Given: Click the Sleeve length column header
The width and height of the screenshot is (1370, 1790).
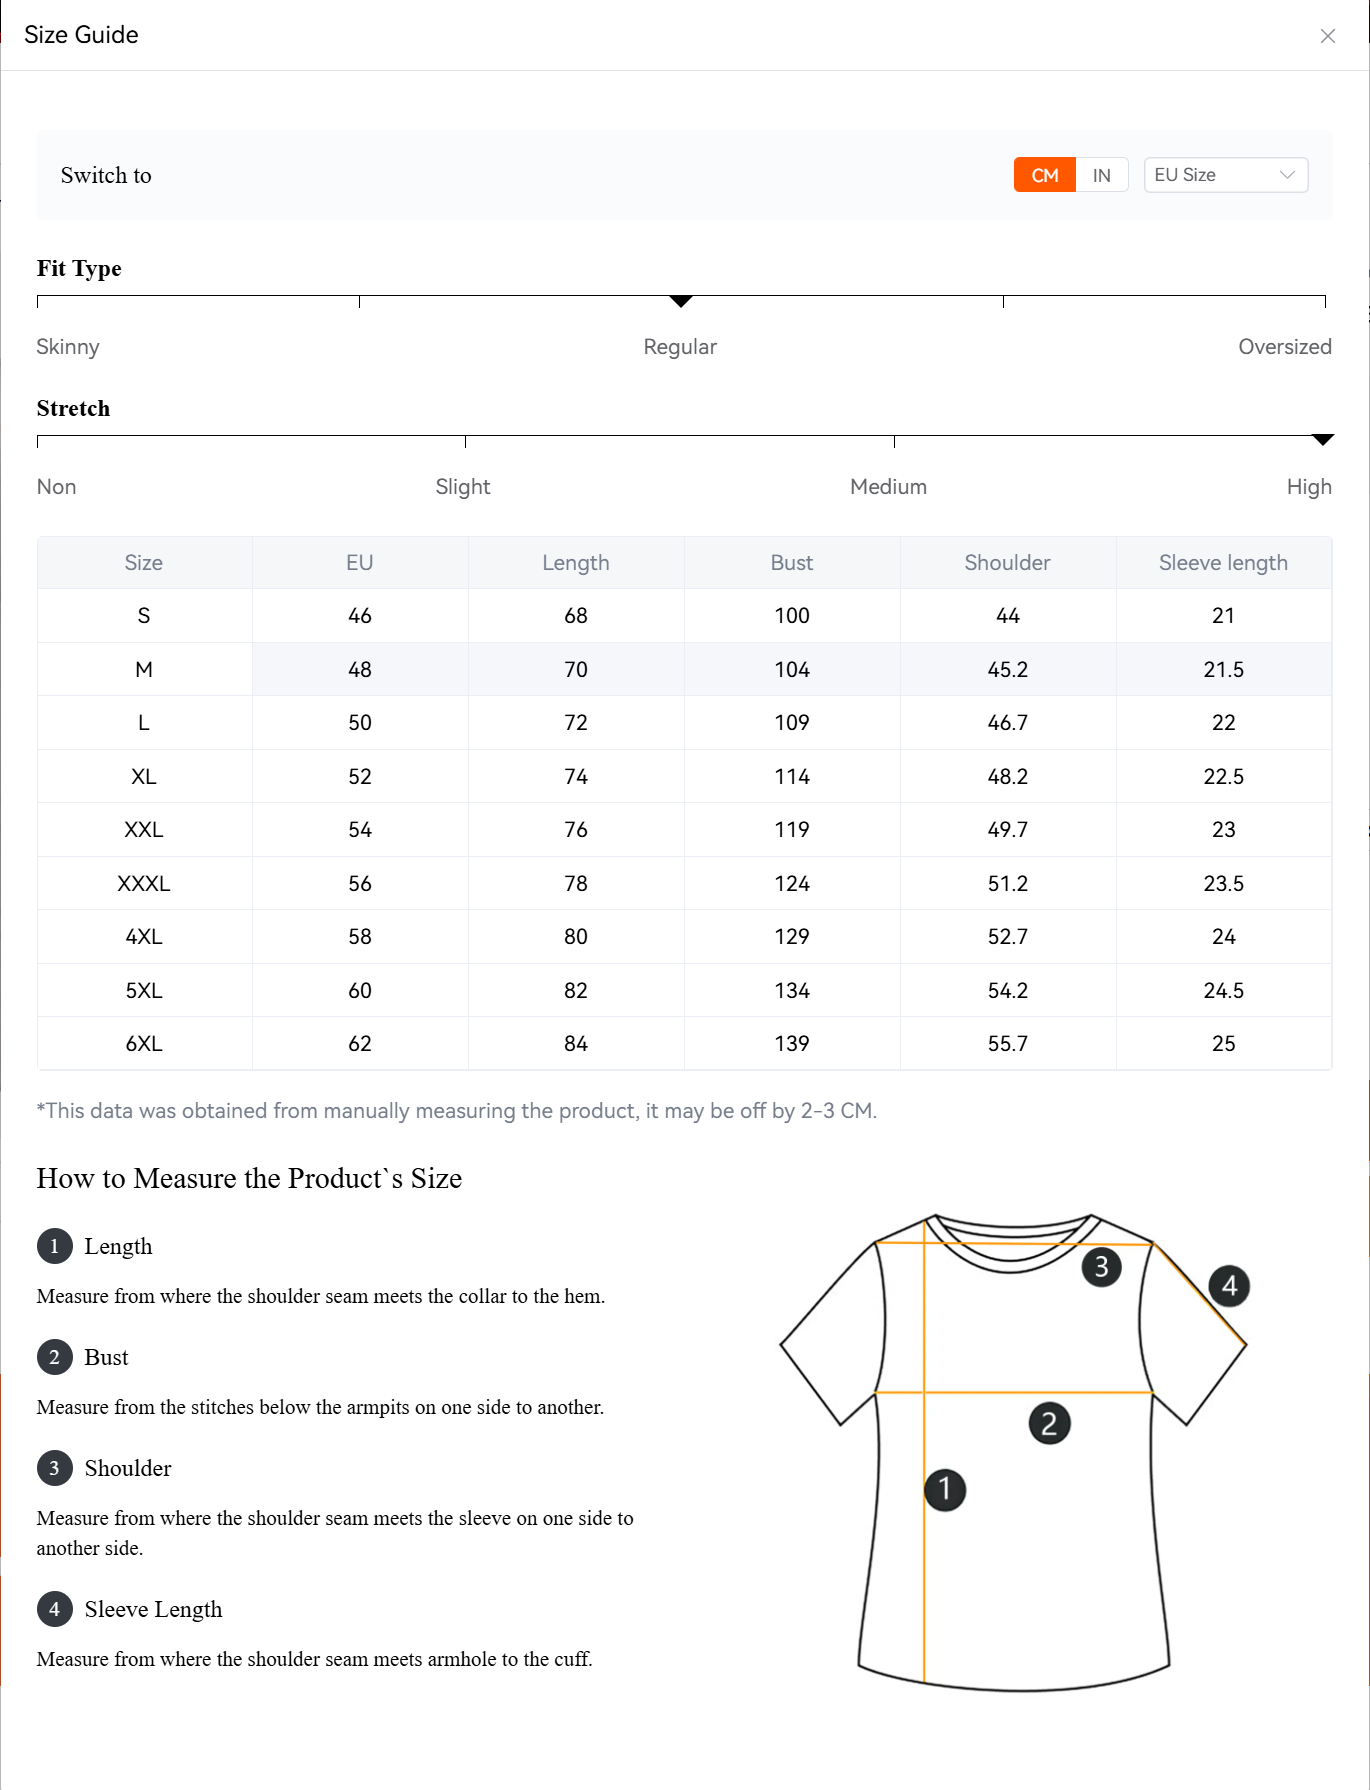Looking at the screenshot, I should coord(1223,563).
